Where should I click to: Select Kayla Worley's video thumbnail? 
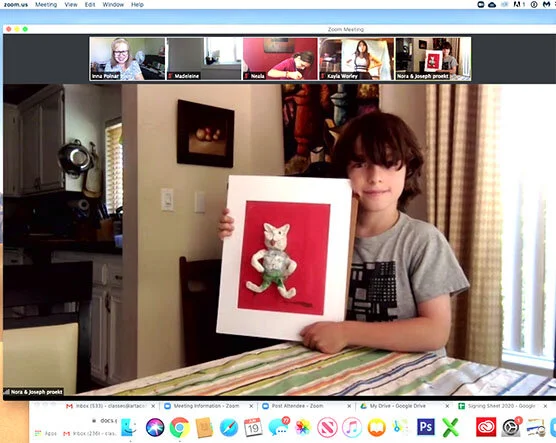pyautogui.click(x=356, y=59)
